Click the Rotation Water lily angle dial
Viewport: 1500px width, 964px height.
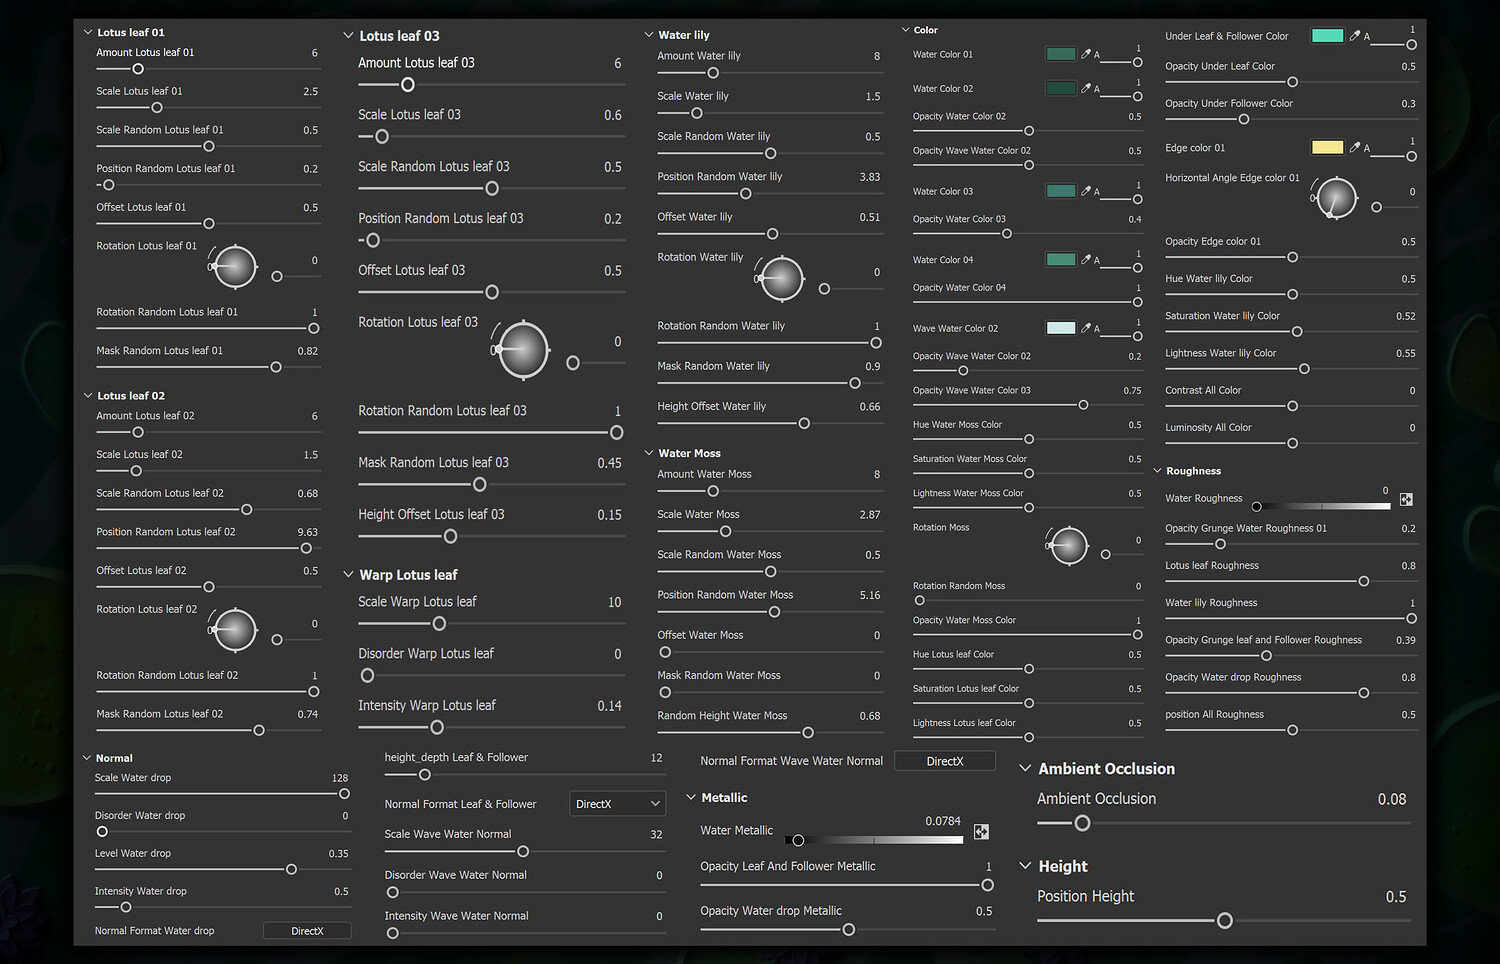[782, 279]
